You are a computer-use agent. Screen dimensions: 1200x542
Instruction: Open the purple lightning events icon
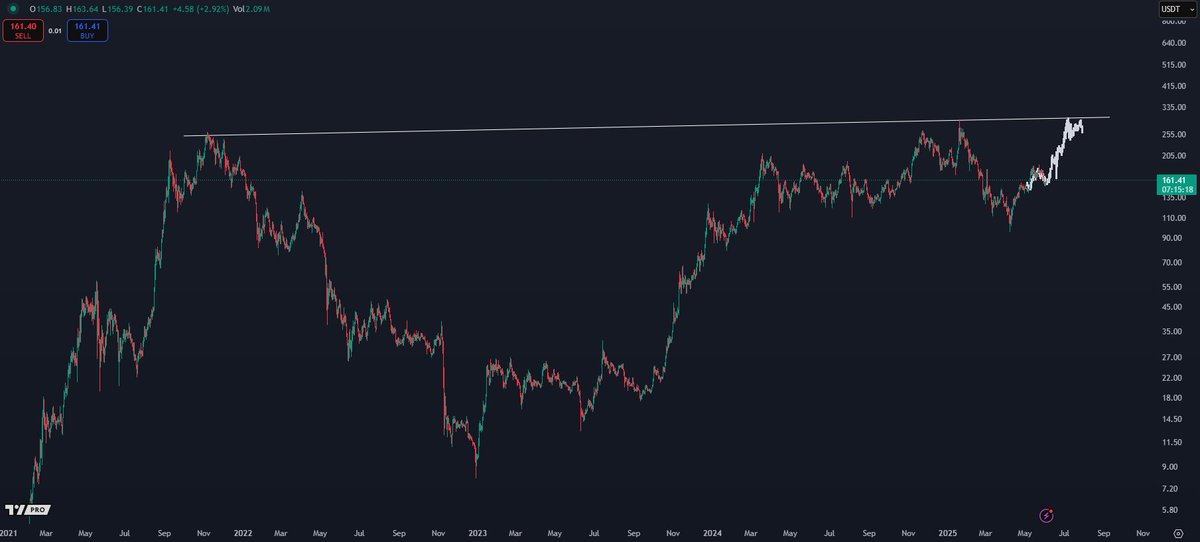1046,515
